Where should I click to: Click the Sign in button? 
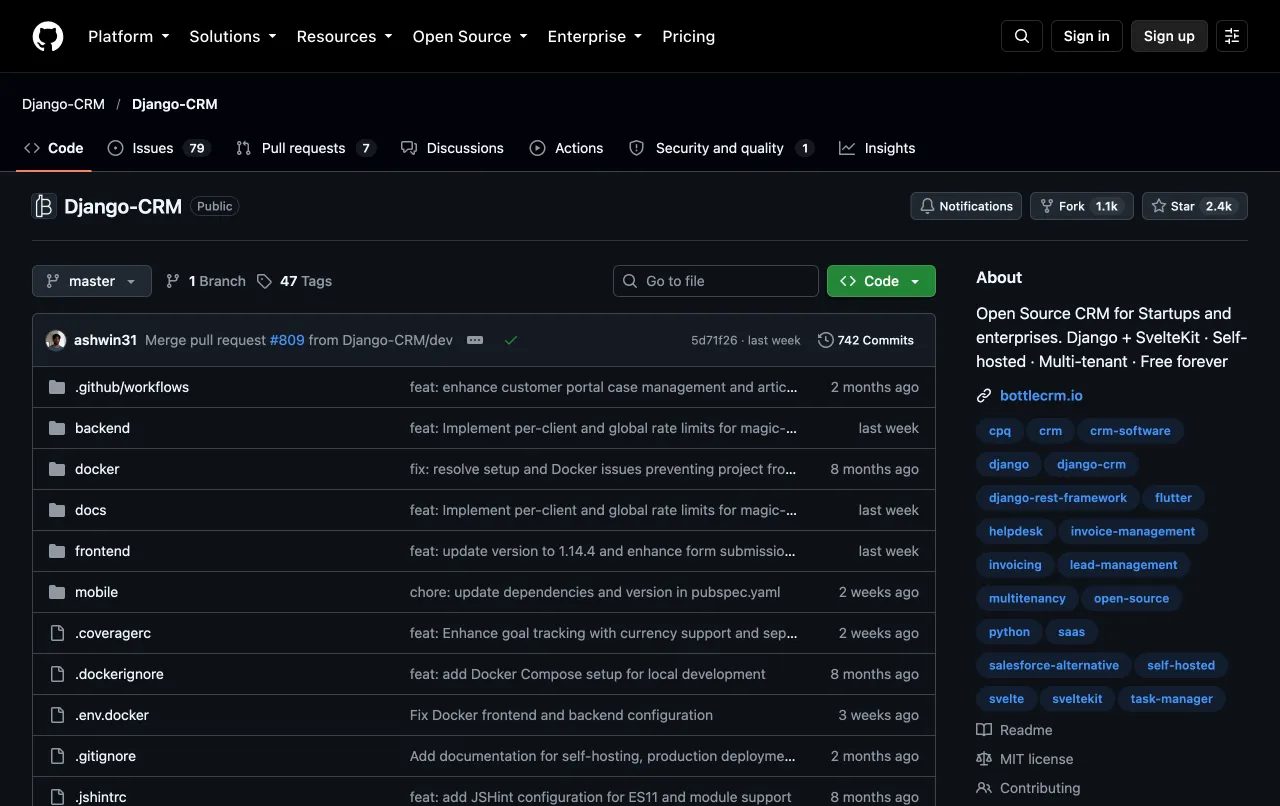[x=1087, y=36]
